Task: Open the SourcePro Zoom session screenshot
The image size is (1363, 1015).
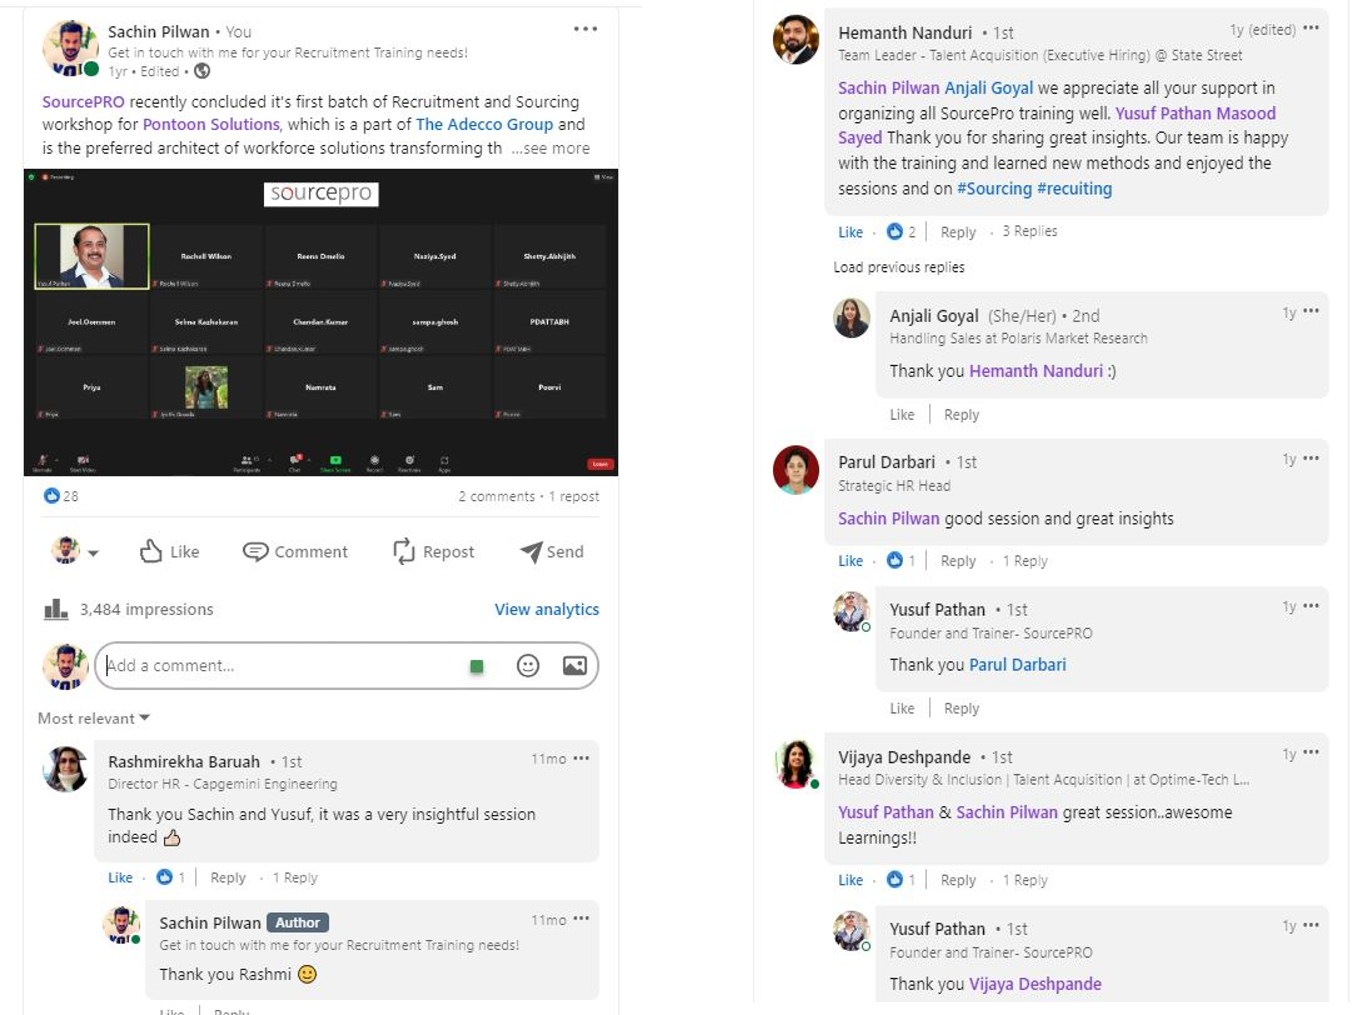Action: pos(320,322)
